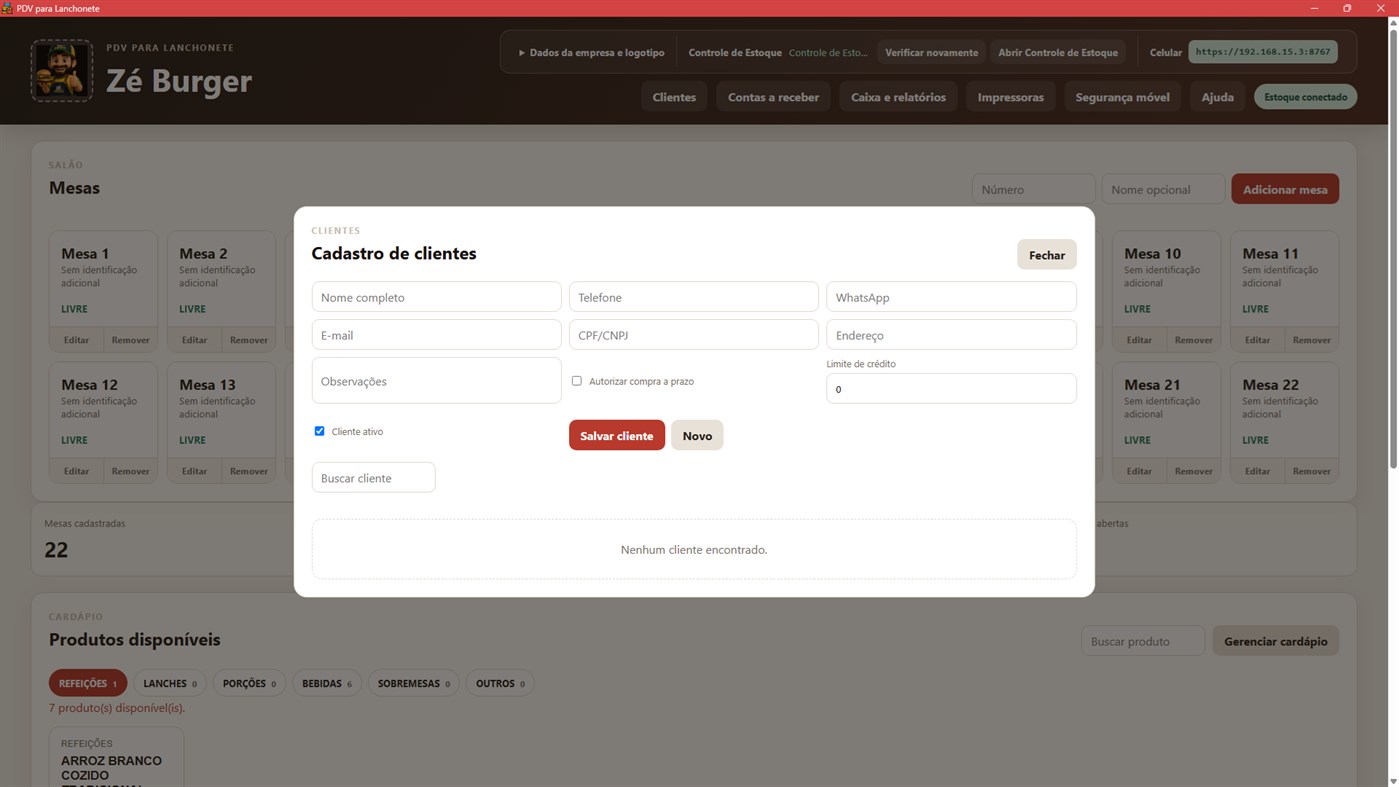Viewport: 1399px width, 787px height.
Task: Select the OUTROS category tab
Action: click(500, 683)
